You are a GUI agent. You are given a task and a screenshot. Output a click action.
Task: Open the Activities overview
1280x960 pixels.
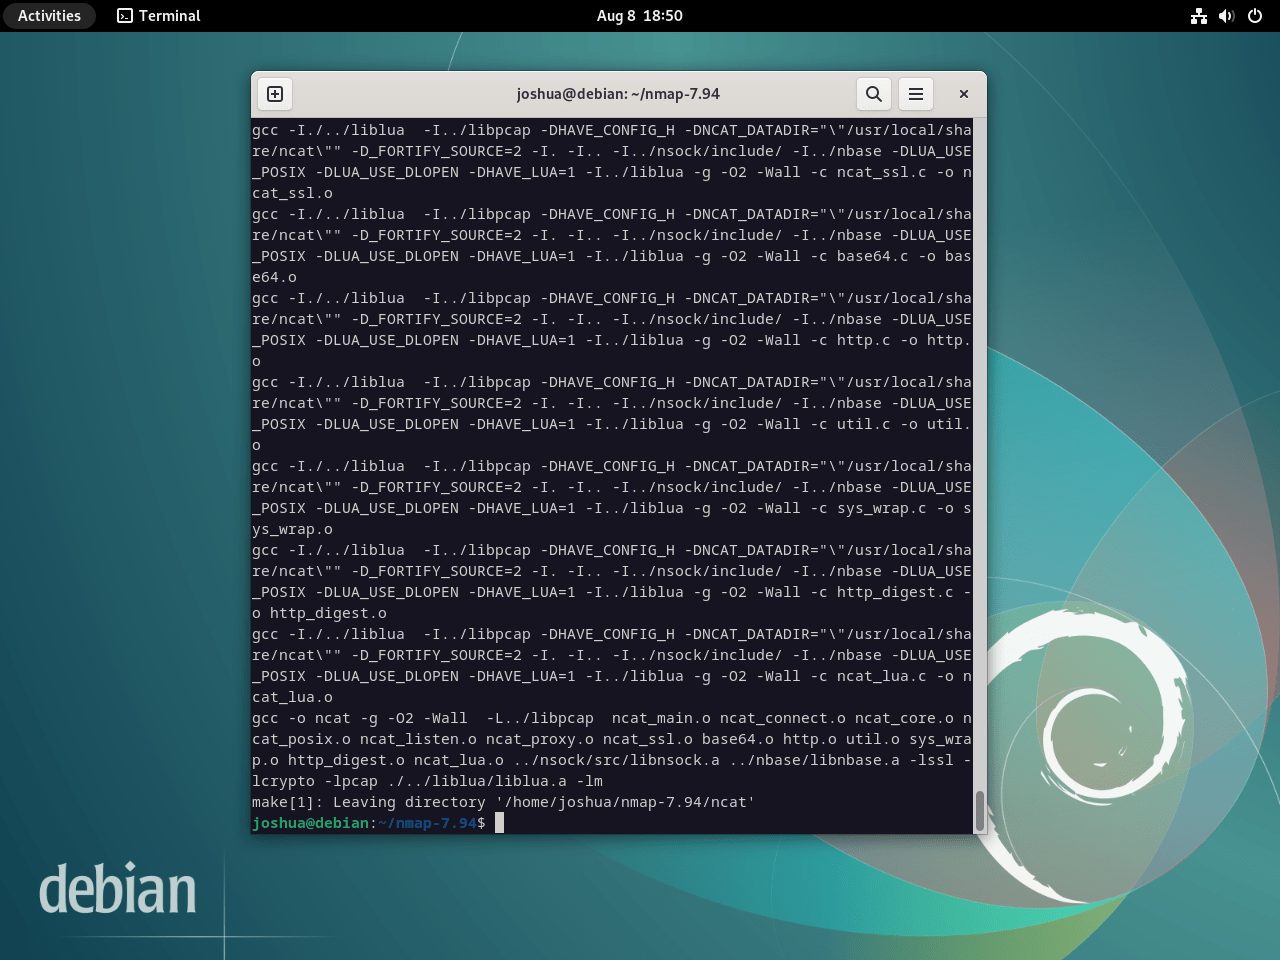coord(48,15)
